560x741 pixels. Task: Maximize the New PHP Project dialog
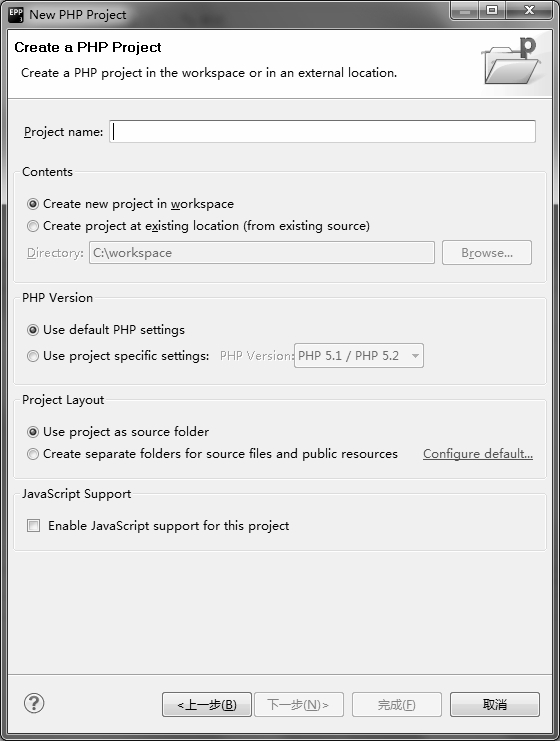(492, 10)
